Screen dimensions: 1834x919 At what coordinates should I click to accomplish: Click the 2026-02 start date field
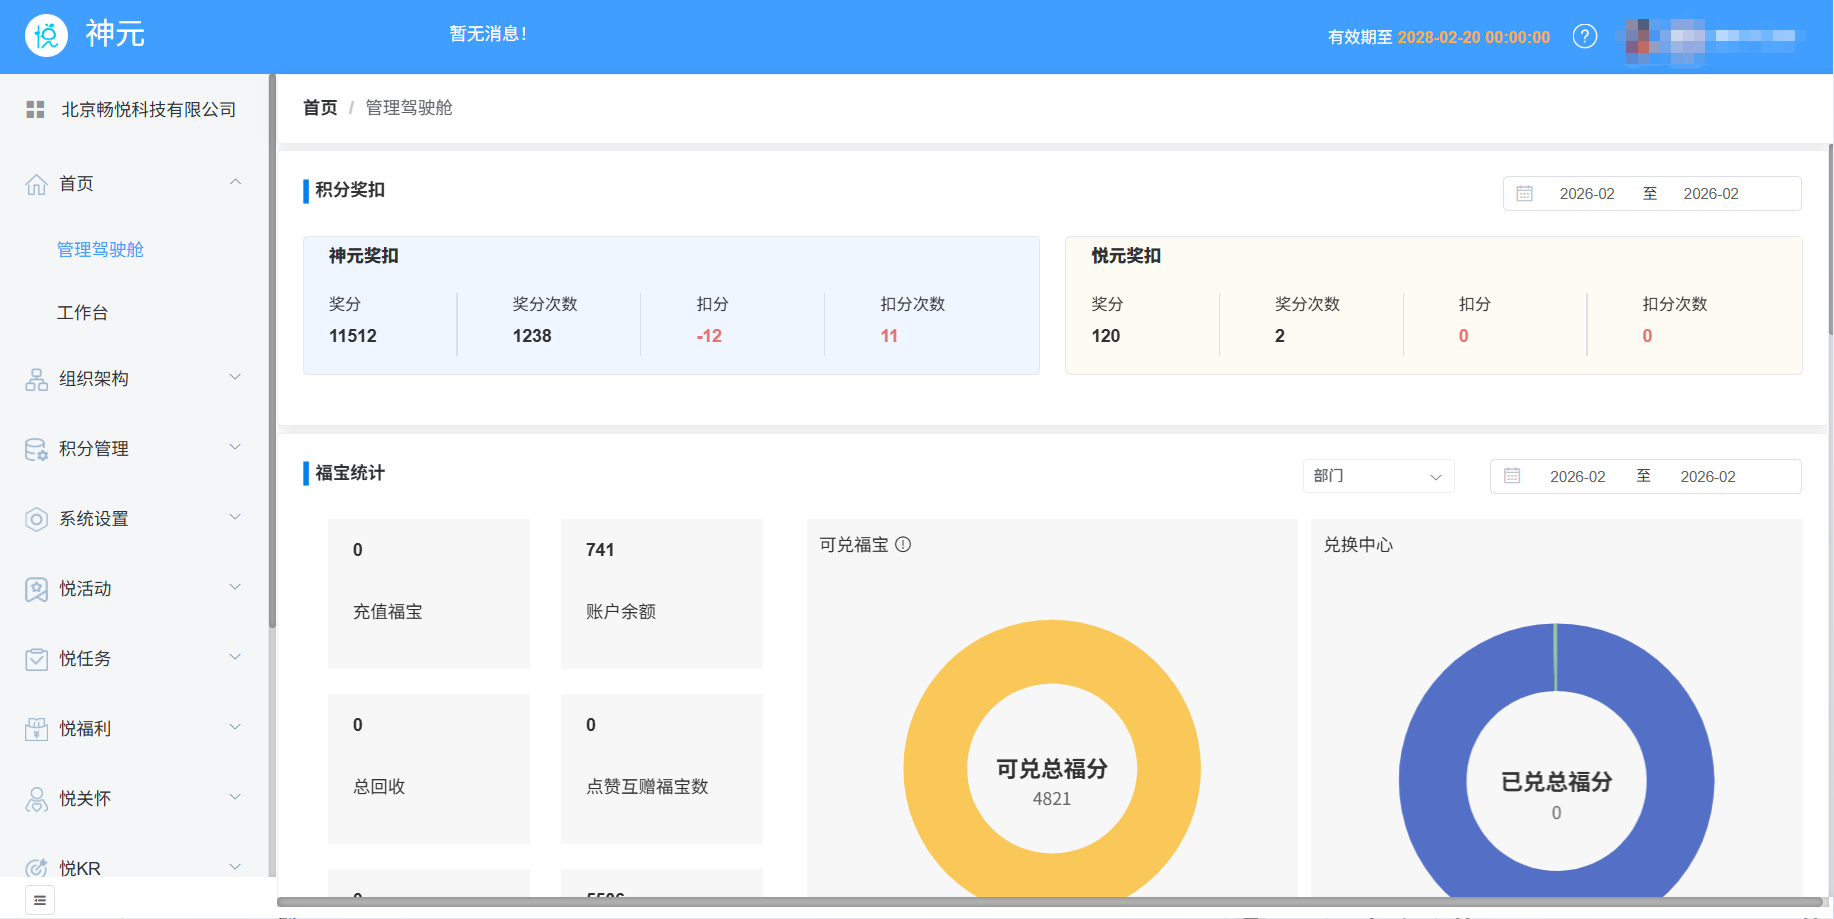pos(1587,193)
